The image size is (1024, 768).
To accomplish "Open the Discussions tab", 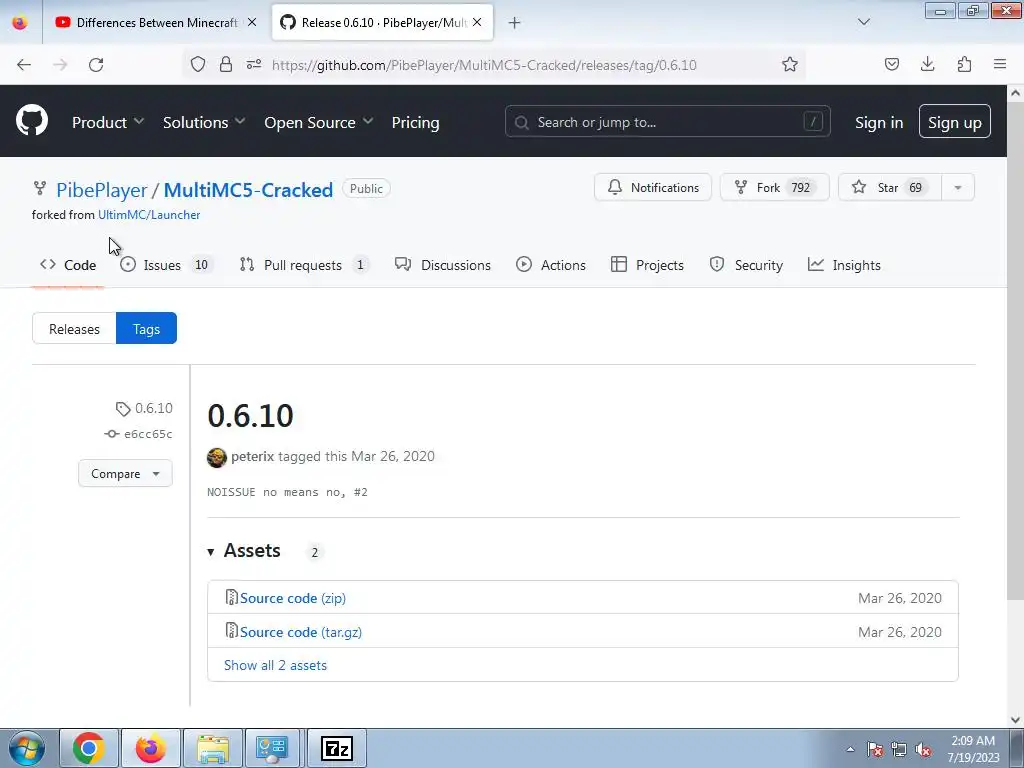I will tap(443, 265).
